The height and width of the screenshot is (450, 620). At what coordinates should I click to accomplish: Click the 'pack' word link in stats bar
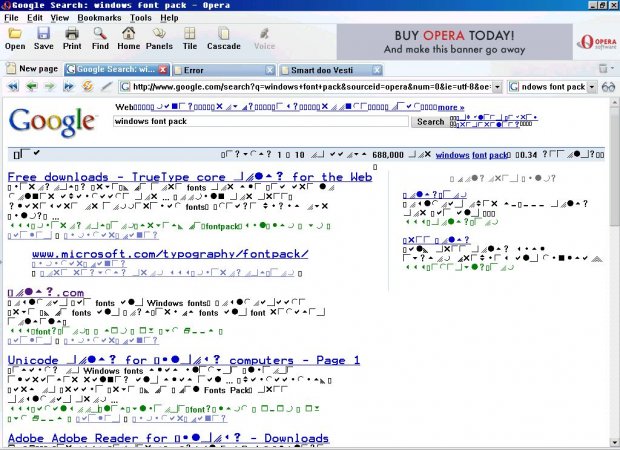click(498, 155)
